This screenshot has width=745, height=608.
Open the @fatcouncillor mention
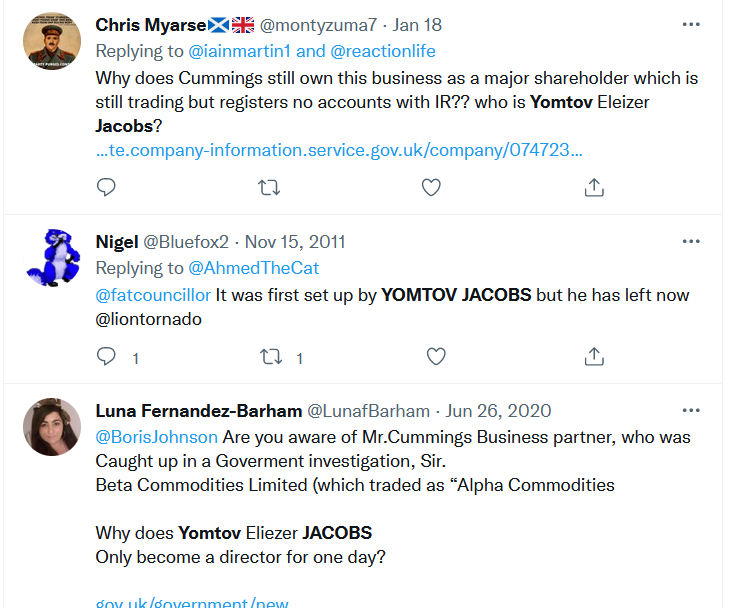153,295
